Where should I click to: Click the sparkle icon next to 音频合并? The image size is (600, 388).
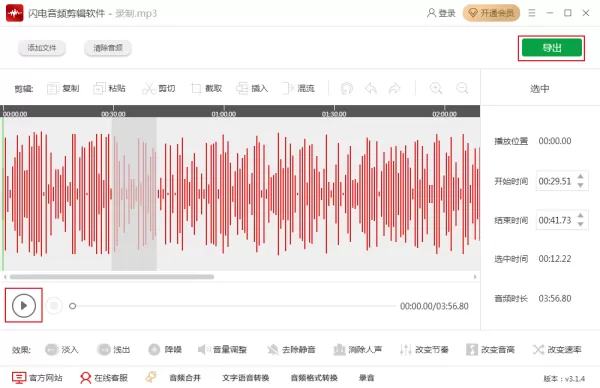tap(151, 377)
